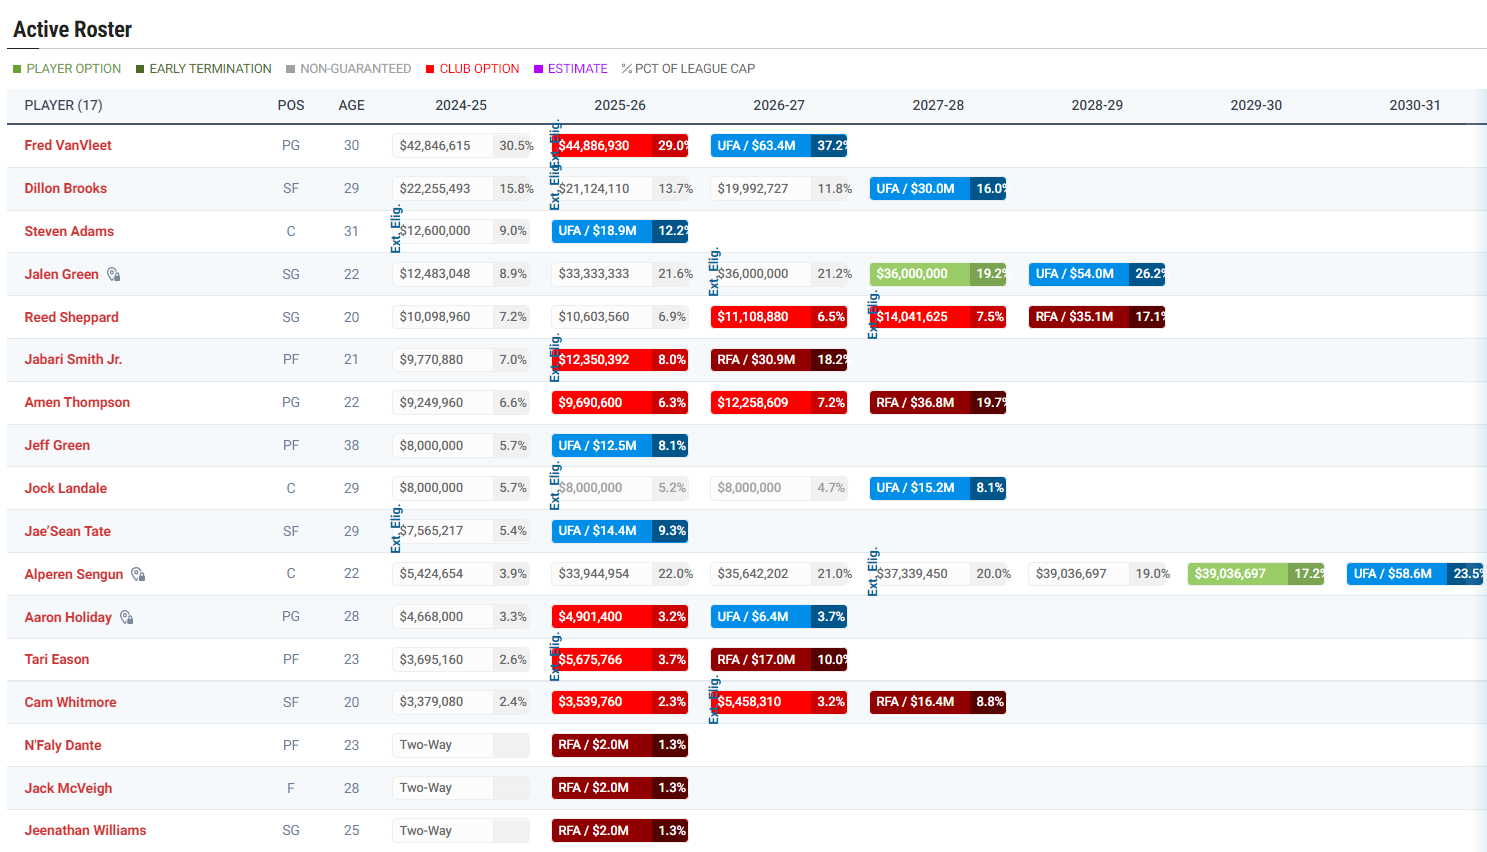This screenshot has width=1487, height=852.
Task: Click Steven Adams's UFA / $18.9M cell
Action: 620,231
